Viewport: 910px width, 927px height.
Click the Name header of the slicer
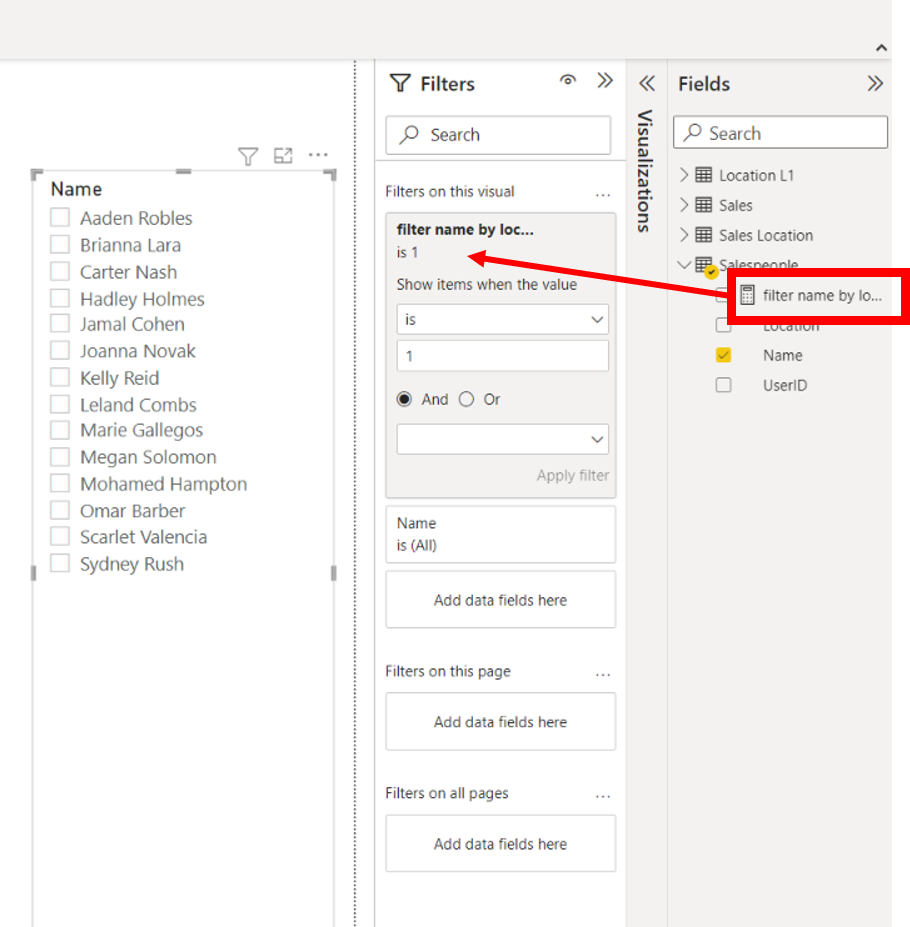[76, 189]
